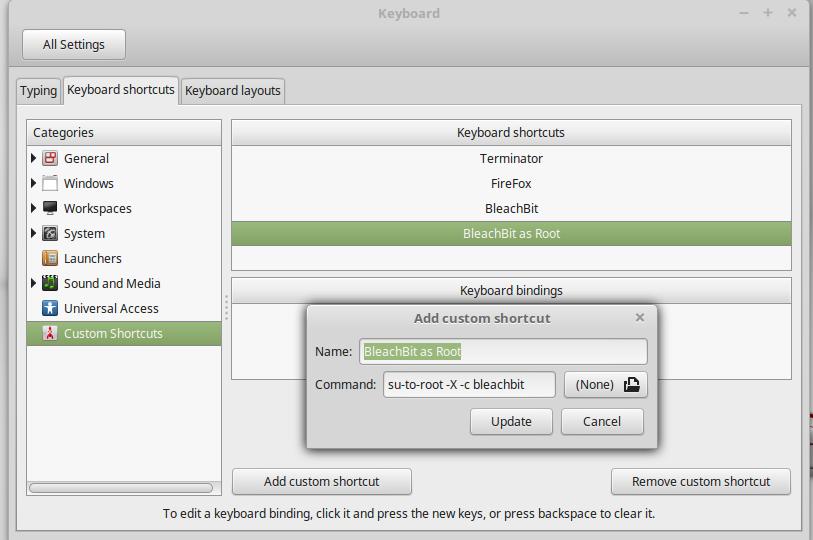Select the Launchers category label

pyautogui.click(x=93, y=258)
